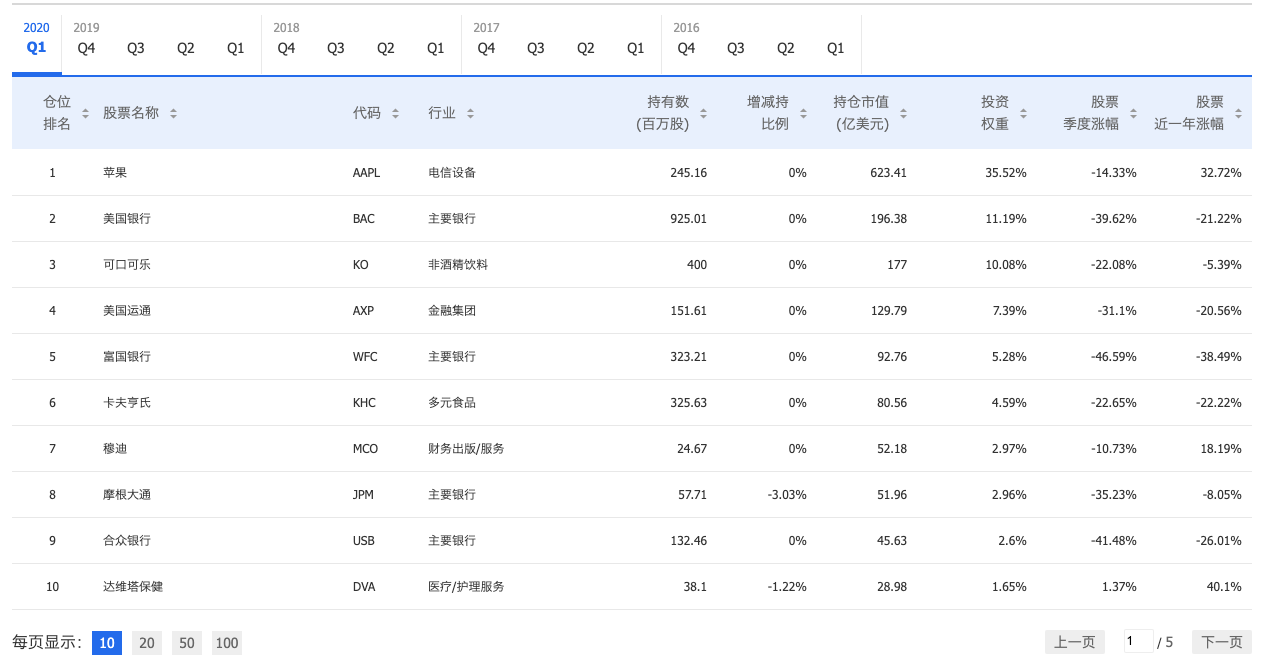Viewport: 1270px width, 662px height.
Task: Sort by 股票近一年涨幅 column arrows
Action: click(x=1238, y=114)
